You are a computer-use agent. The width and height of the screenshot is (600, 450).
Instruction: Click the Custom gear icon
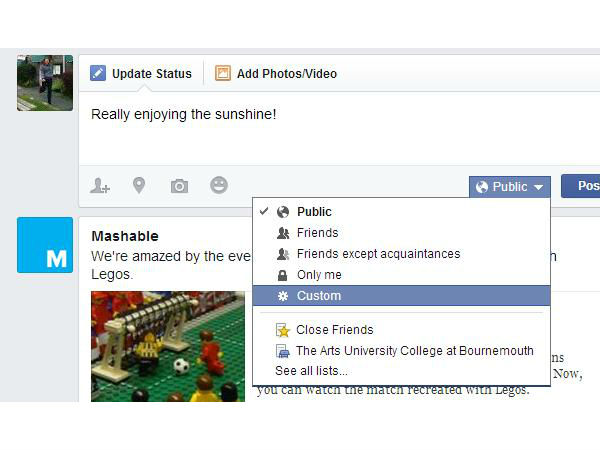[283, 296]
